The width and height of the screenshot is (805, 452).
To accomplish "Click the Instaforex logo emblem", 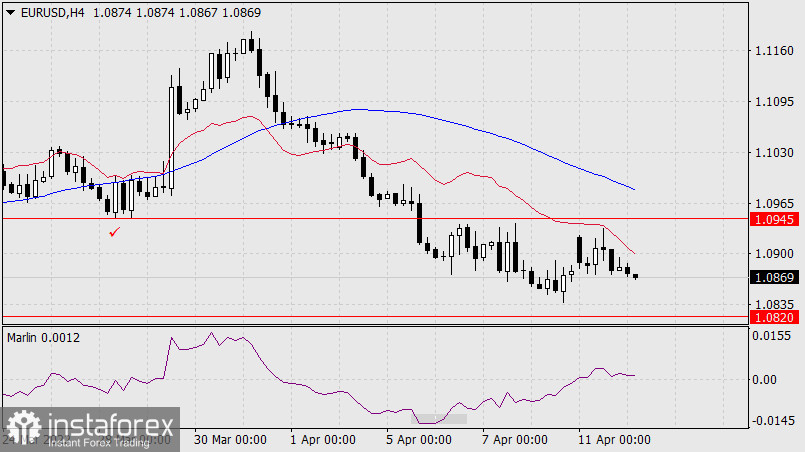I will coord(20,425).
